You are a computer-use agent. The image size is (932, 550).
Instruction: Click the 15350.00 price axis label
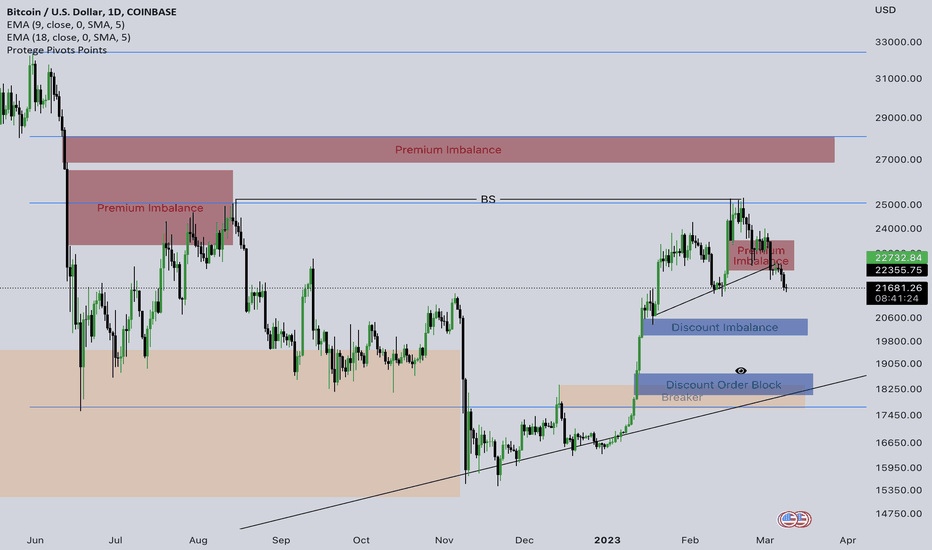coord(898,490)
